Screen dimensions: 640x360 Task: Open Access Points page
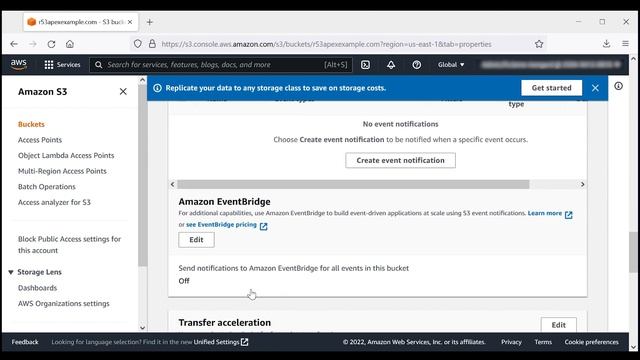pos(40,140)
